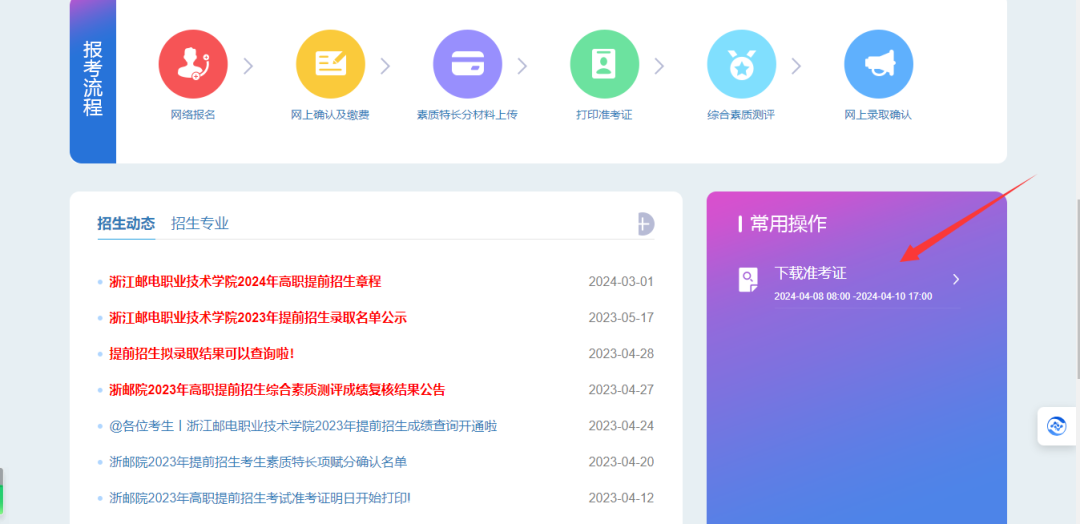Click the 下载准考证 entry text
The image size is (1080, 524).
point(811,273)
